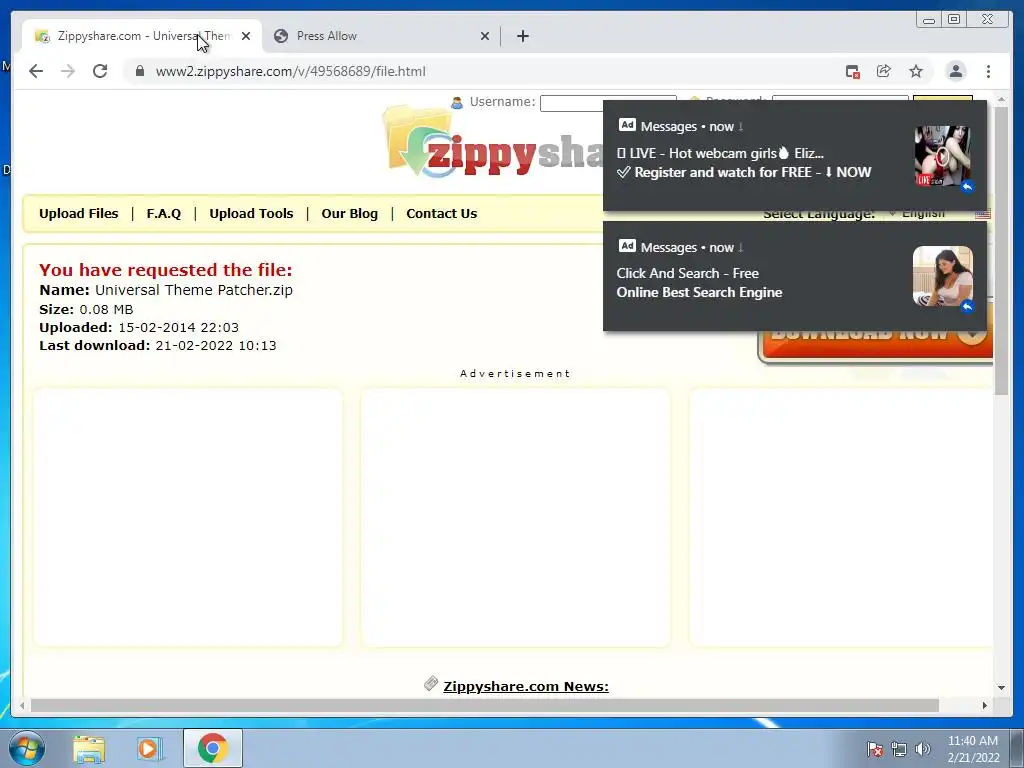
Task: Open the Zippyshare.com News link
Action: pos(526,686)
